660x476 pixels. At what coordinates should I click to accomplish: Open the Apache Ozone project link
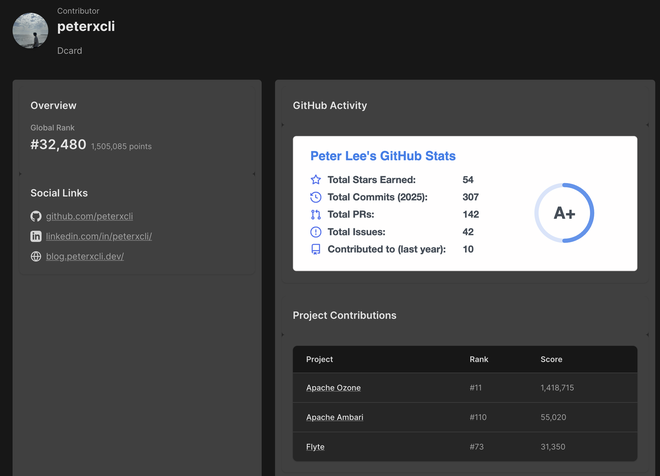coord(333,388)
